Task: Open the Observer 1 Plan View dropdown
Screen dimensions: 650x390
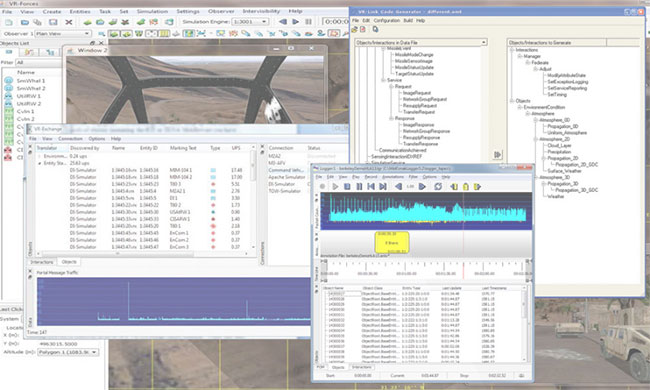Action: 63,34
